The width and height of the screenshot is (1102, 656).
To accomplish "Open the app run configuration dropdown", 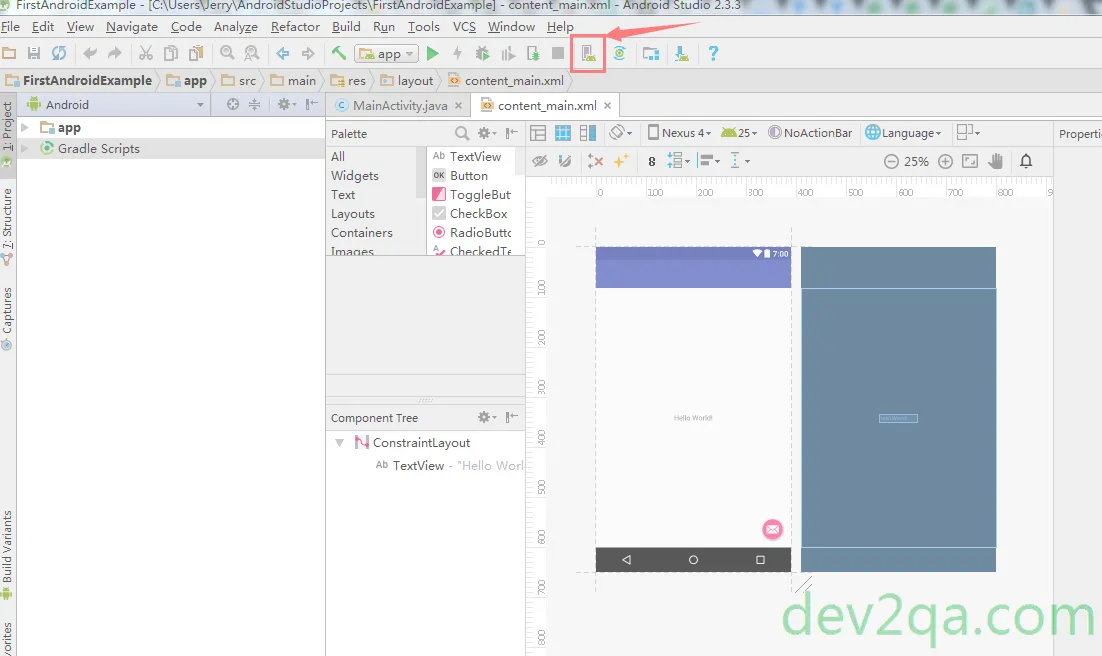I will [387, 53].
